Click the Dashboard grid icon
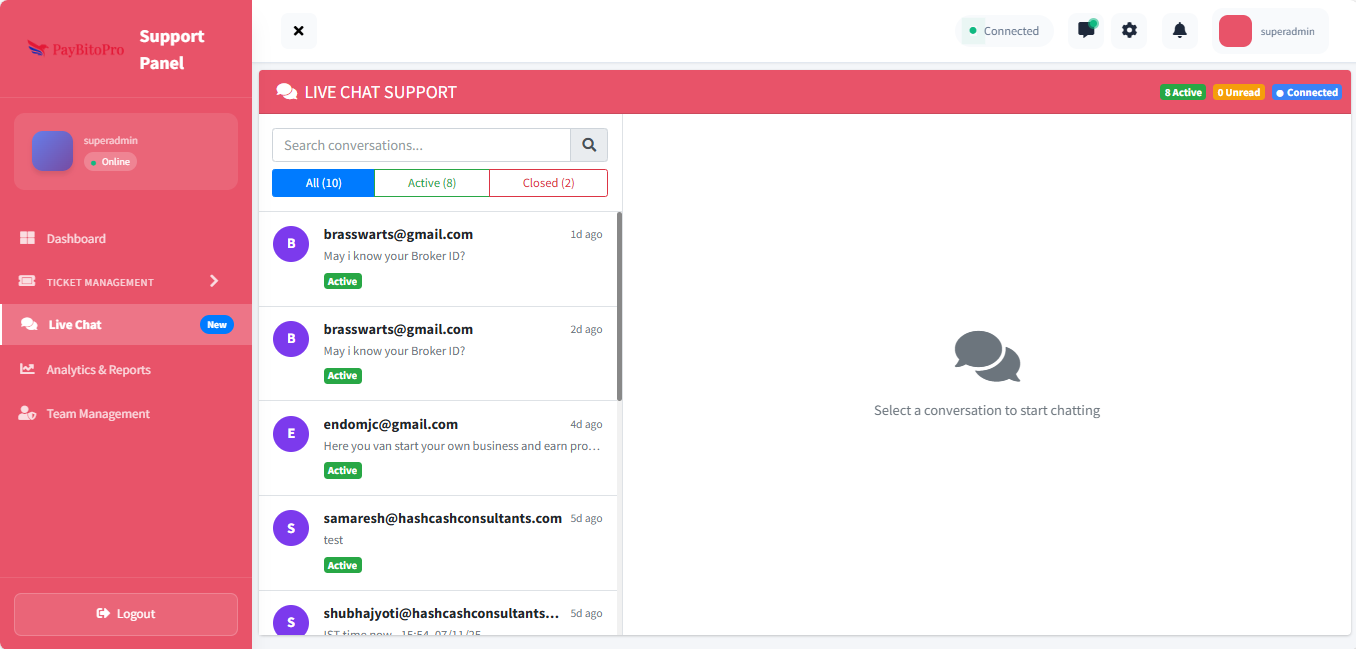The image size is (1356, 649). pyautogui.click(x=28, y=238)
